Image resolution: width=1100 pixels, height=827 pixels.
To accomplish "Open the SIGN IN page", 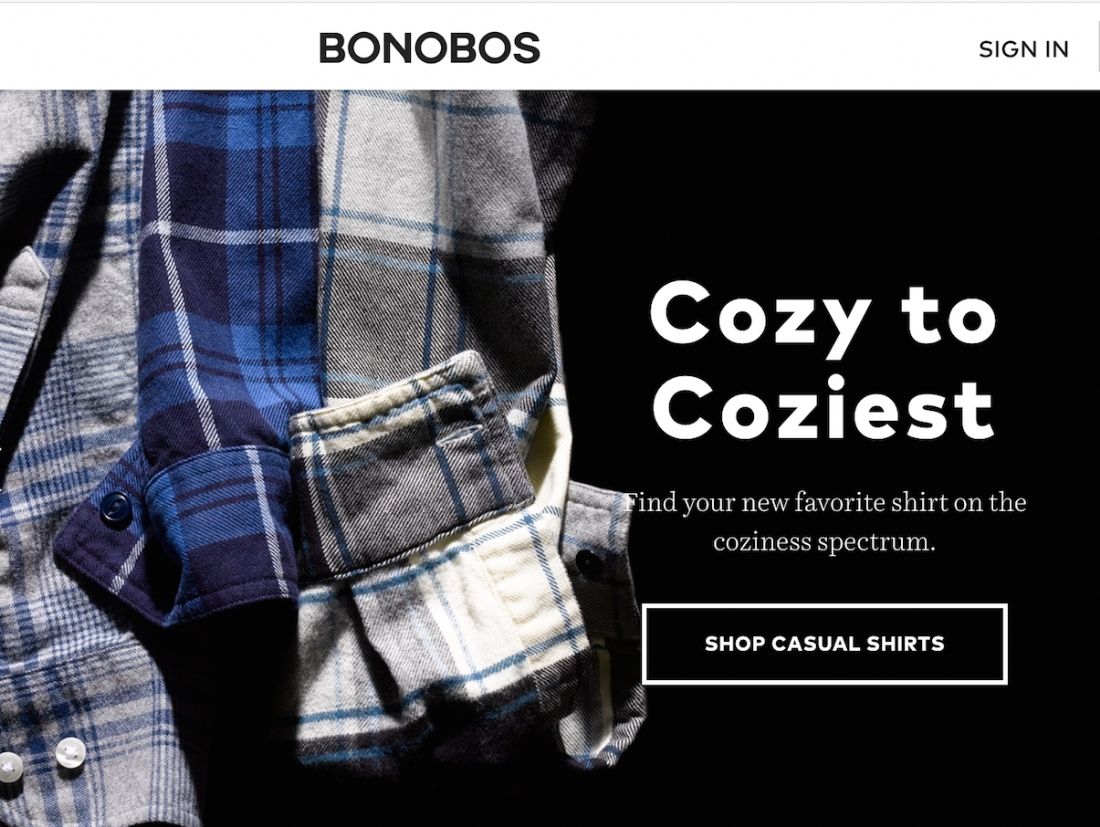I will 1024,49.
